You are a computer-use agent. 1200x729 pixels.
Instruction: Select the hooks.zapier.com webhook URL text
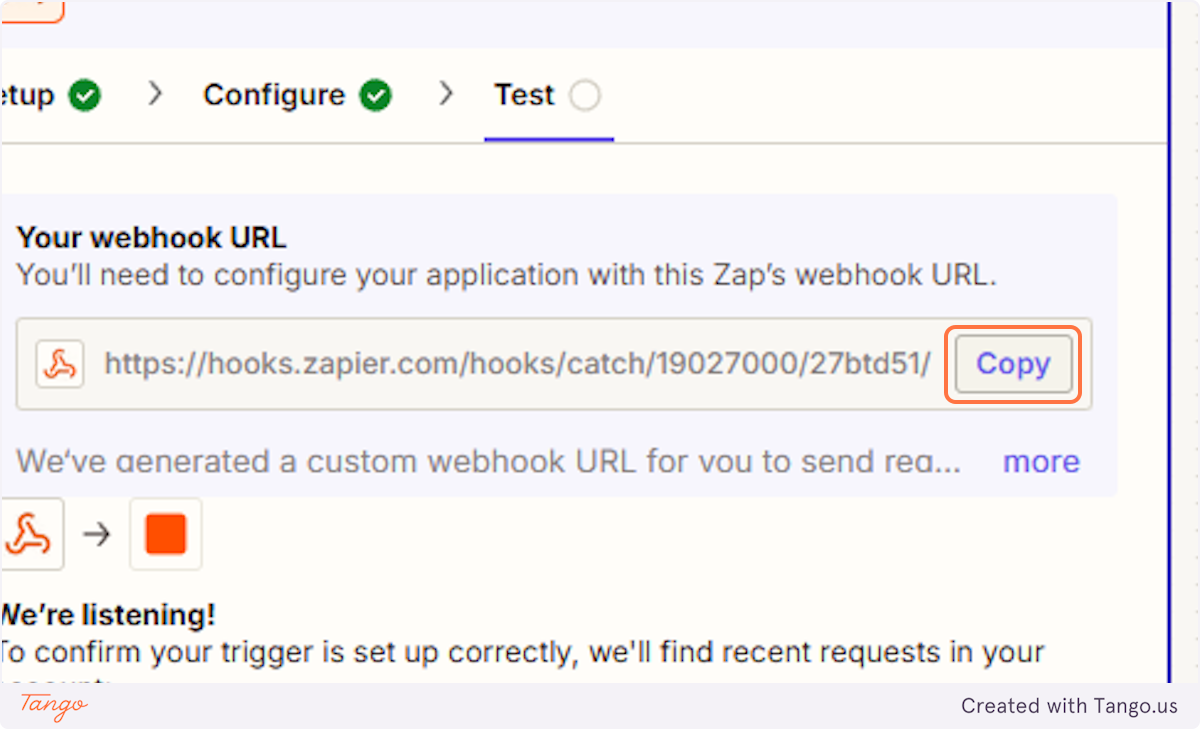coord(518,364)
